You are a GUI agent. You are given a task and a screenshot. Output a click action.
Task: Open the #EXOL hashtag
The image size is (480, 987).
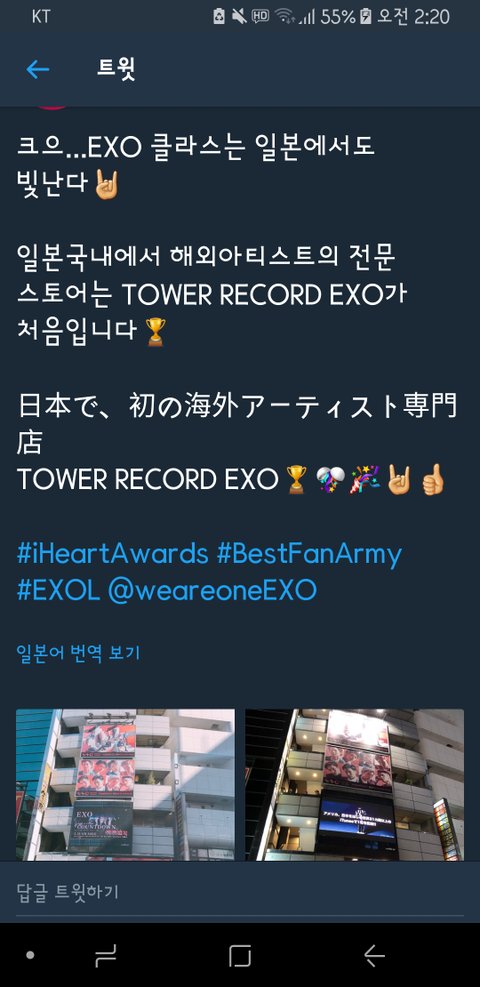tap(58, 590)
